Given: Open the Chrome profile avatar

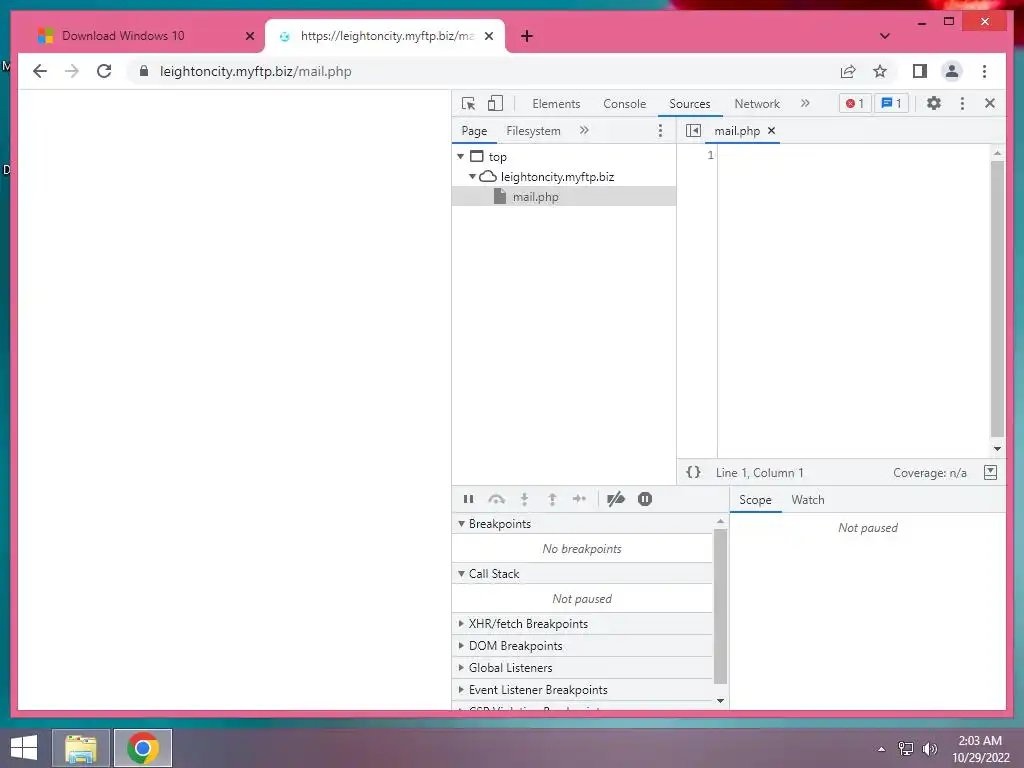Looking at the screenshot, I should pos(952,71).
